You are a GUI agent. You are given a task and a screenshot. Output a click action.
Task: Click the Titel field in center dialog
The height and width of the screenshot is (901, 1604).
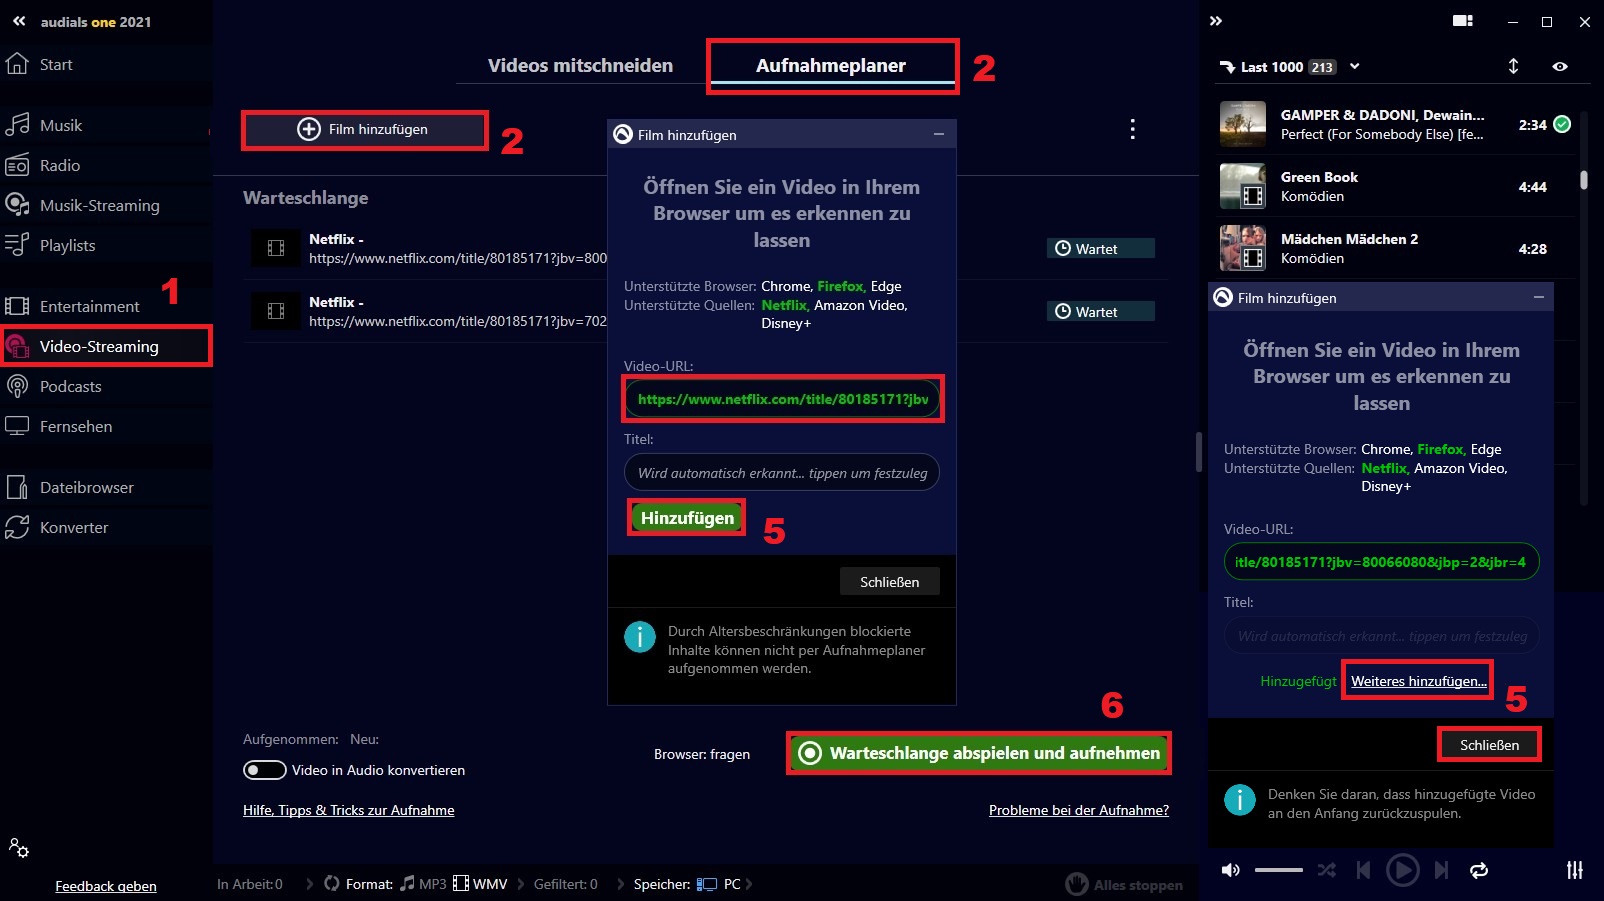(782, 472)
